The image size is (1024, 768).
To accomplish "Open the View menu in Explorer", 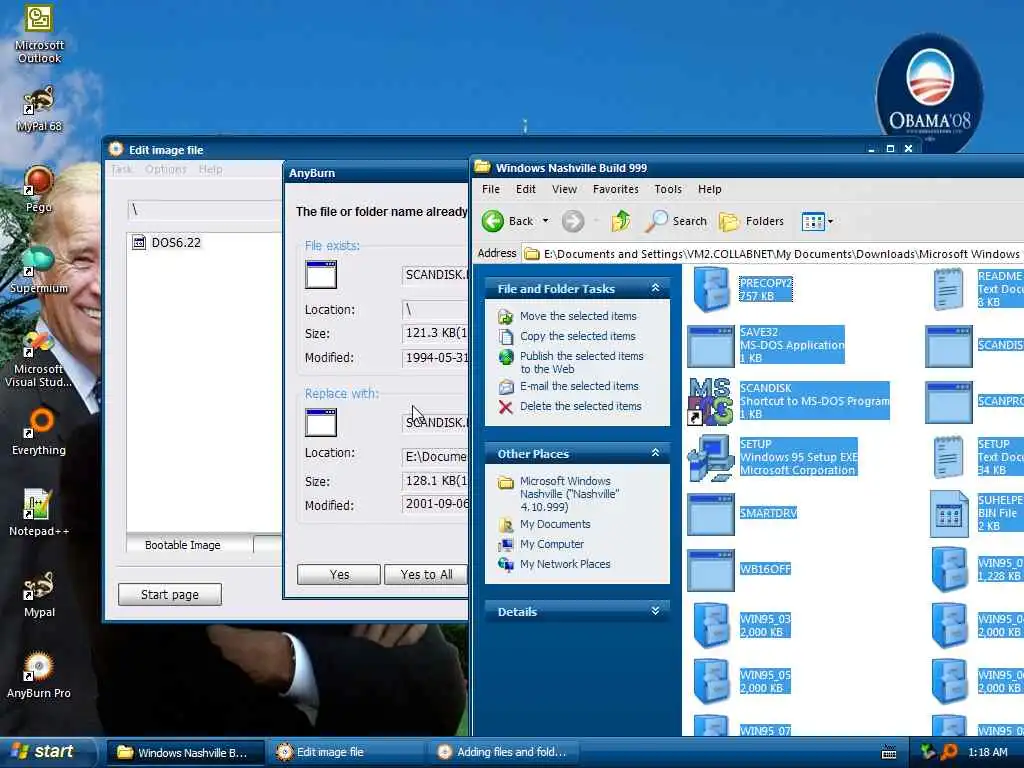I will pos(564,189).
